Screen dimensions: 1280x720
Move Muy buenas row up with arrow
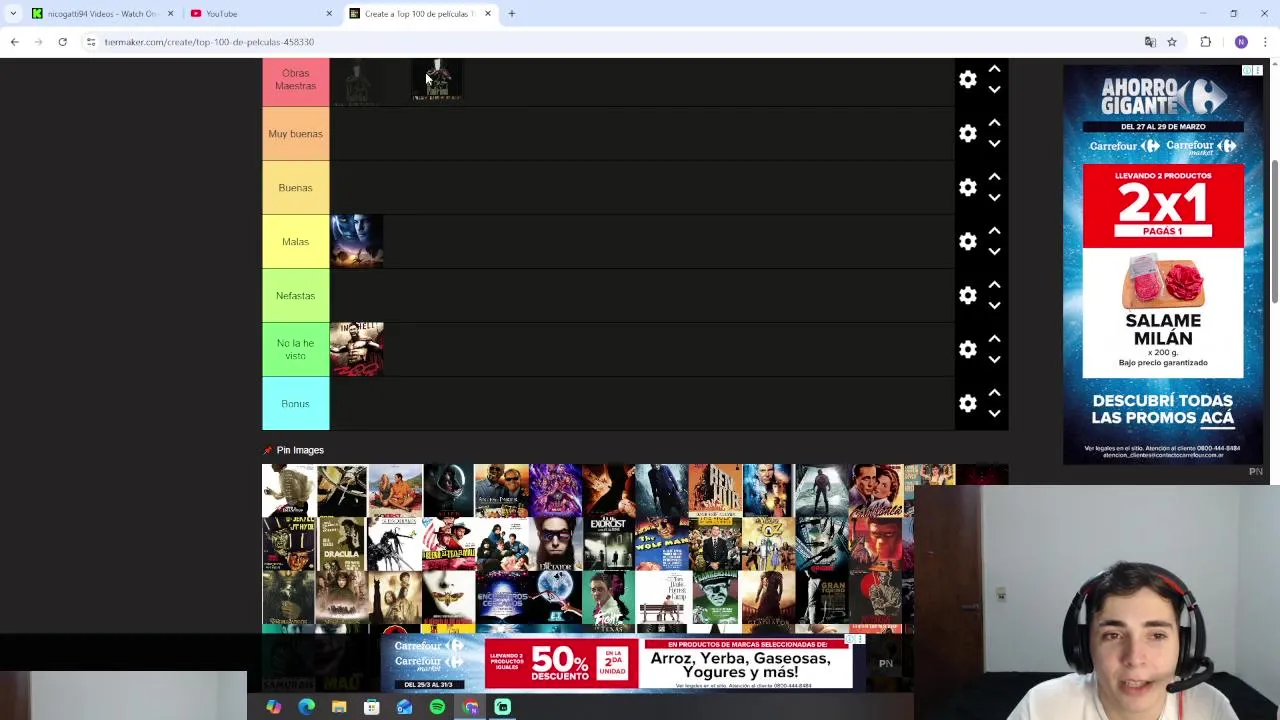tap(994, 123)
